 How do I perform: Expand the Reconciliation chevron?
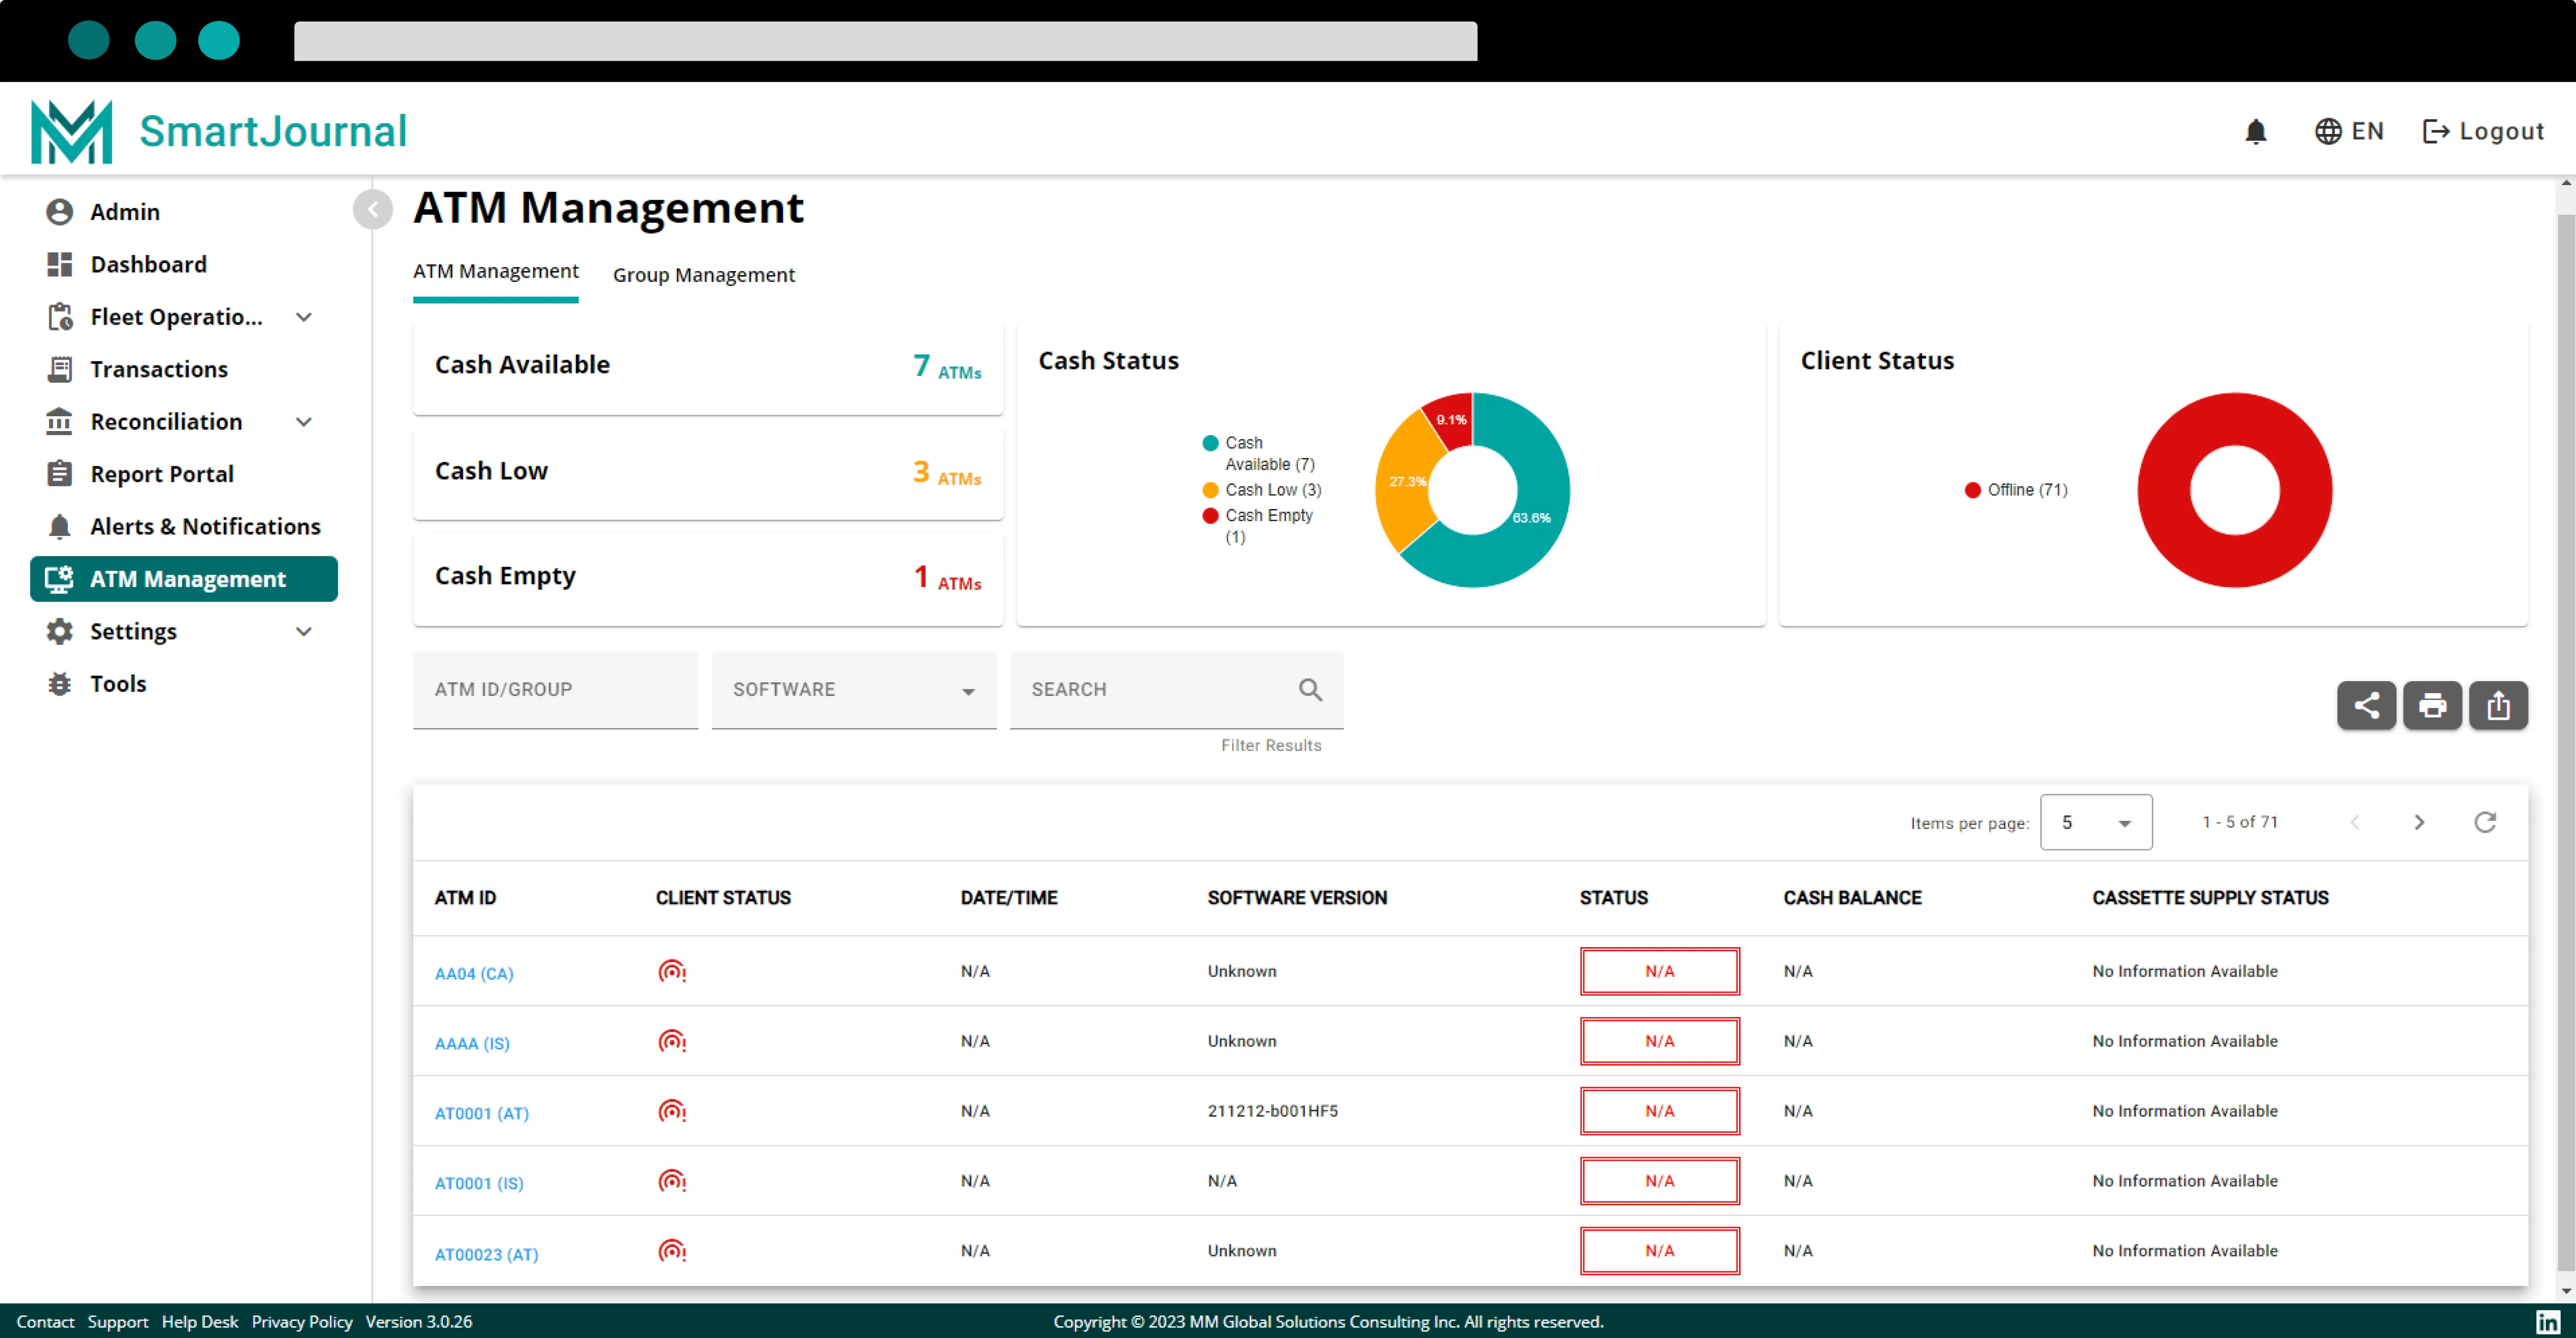[x=304, y=422]
